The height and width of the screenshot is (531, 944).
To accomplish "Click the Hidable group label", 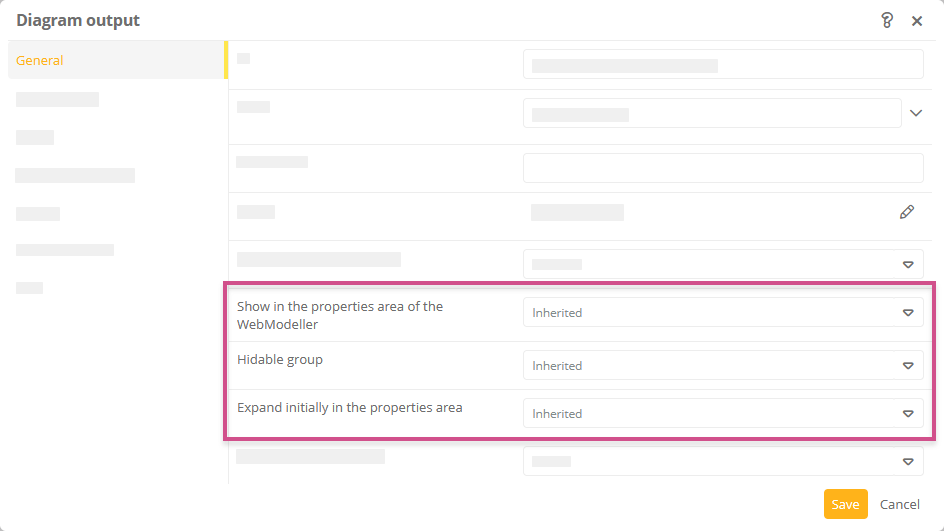I will 280,360.
